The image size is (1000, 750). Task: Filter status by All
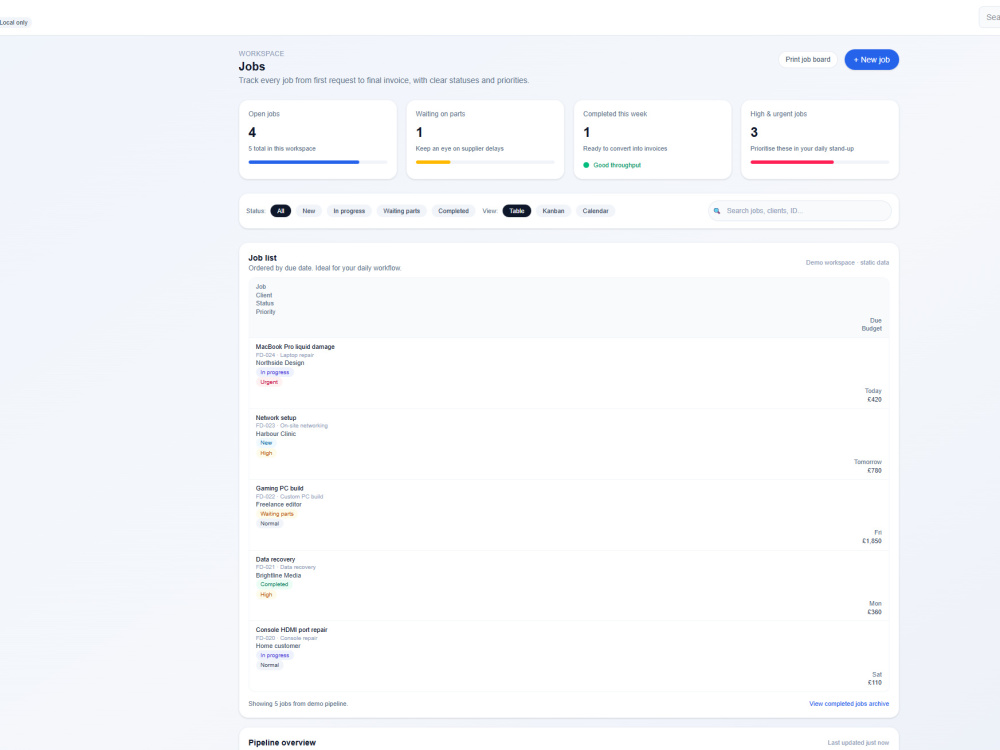(x=281, y=211)
